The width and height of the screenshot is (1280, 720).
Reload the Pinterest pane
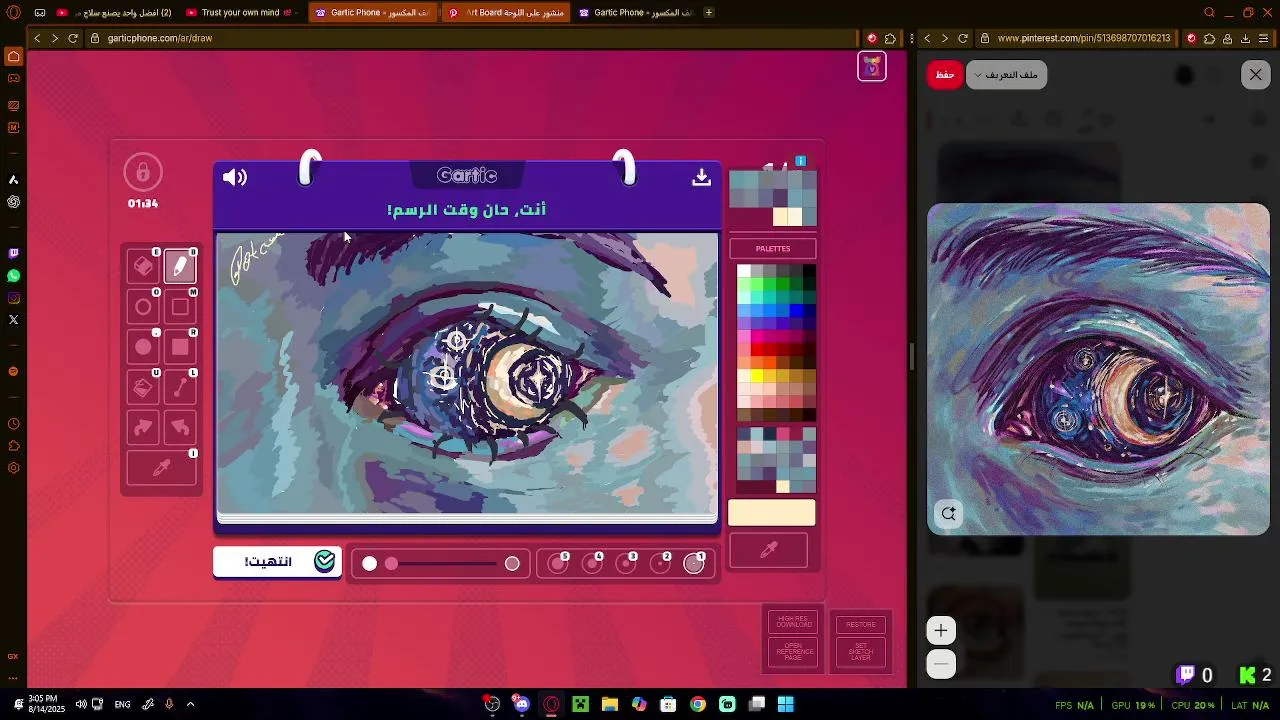(x=963, y=38)
